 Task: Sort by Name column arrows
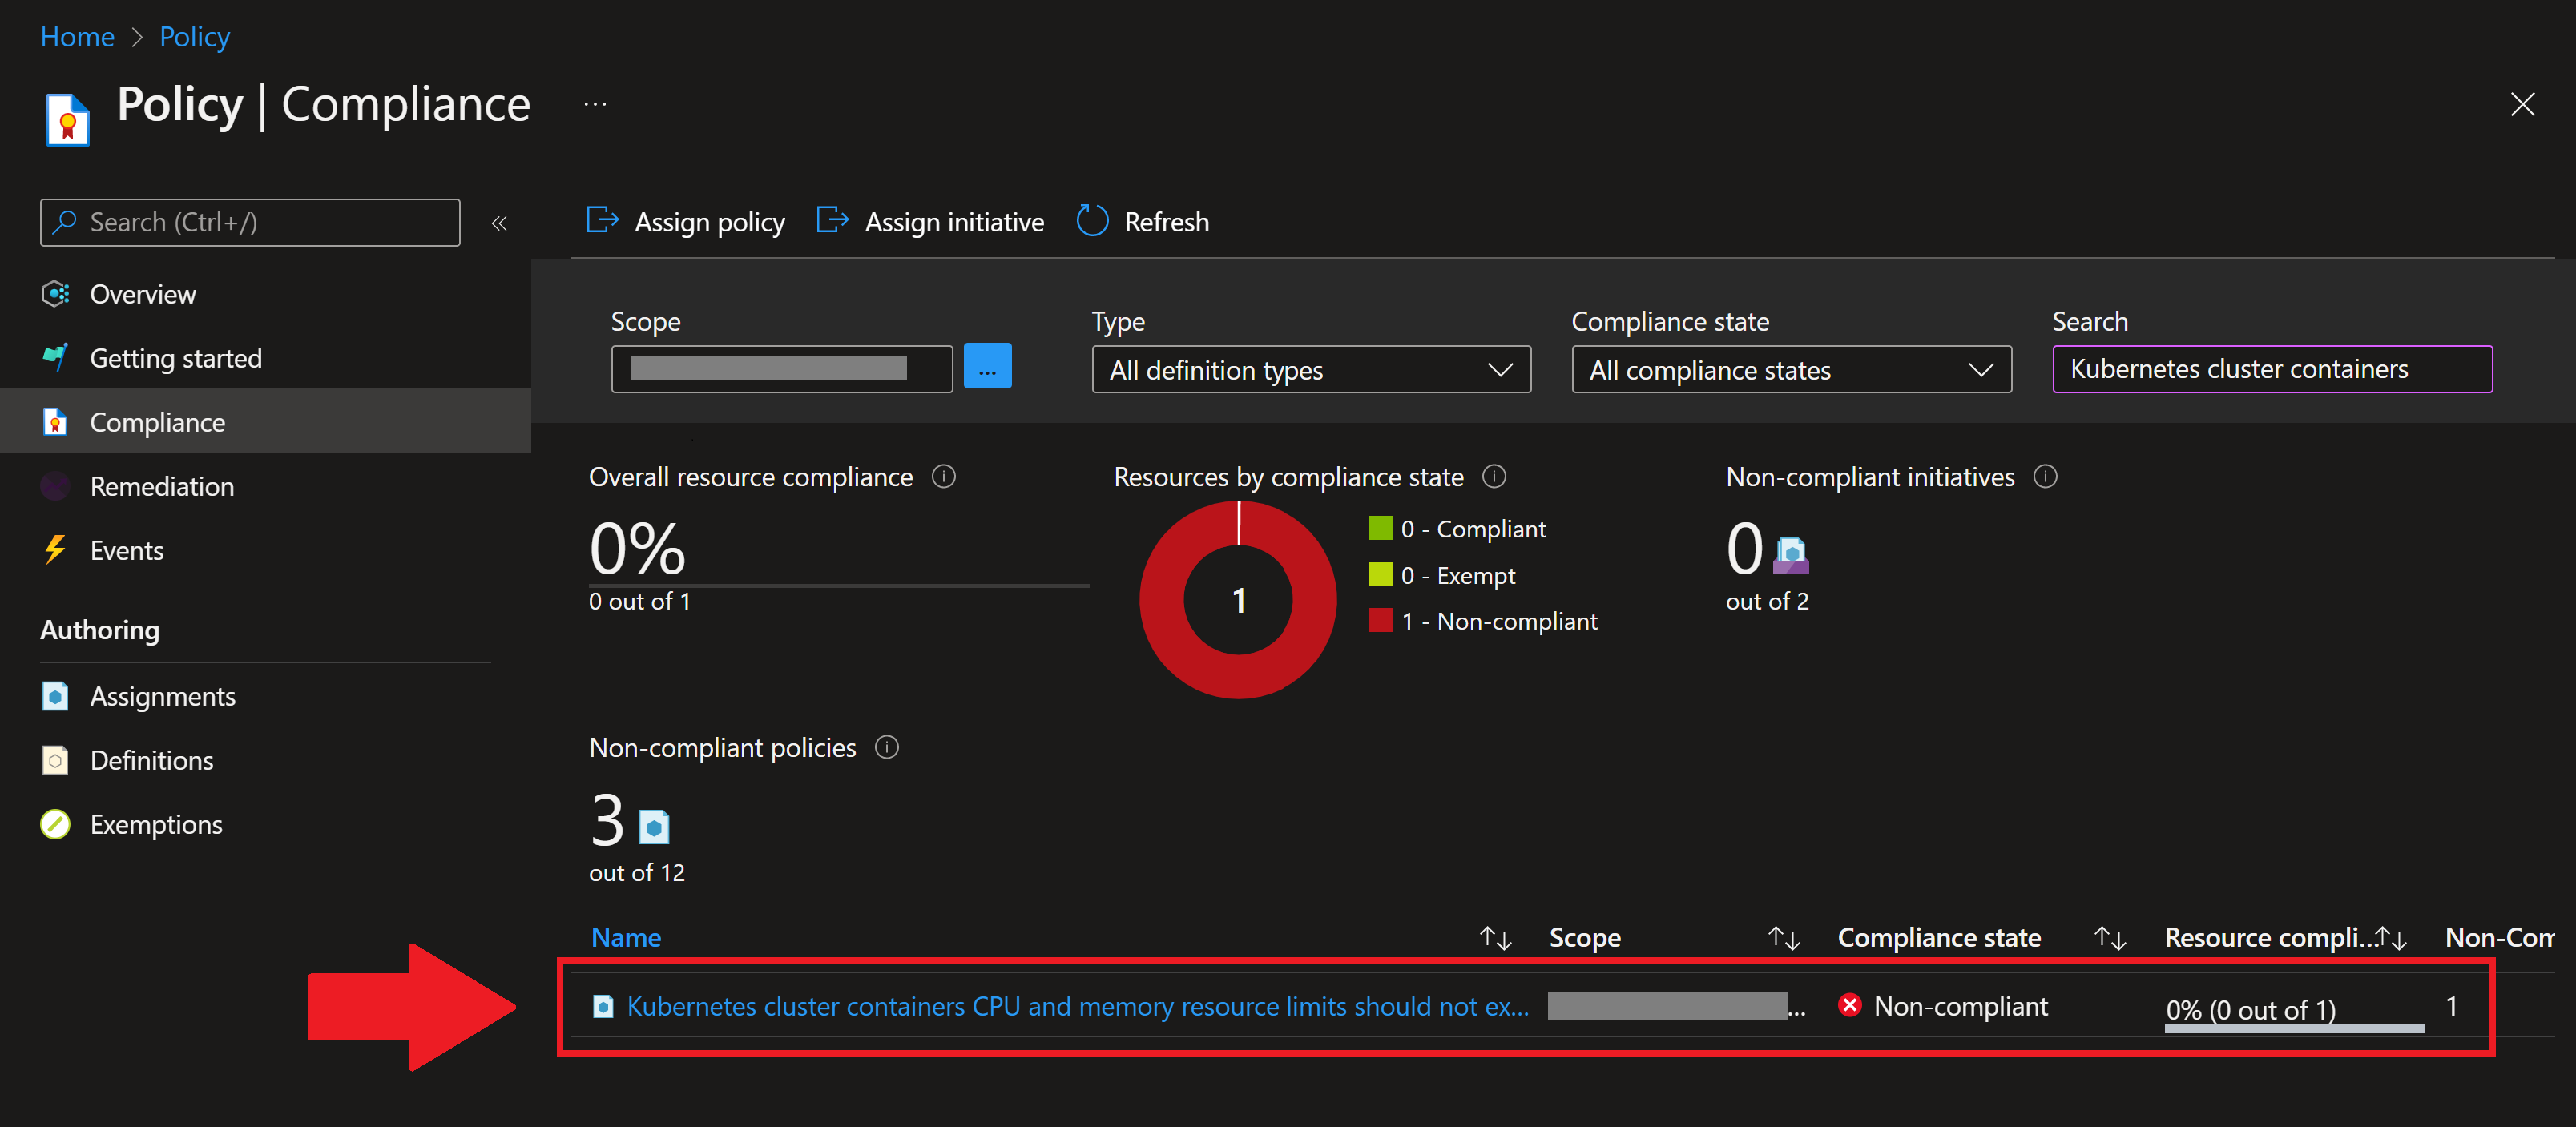click(x=1494, y=937)
